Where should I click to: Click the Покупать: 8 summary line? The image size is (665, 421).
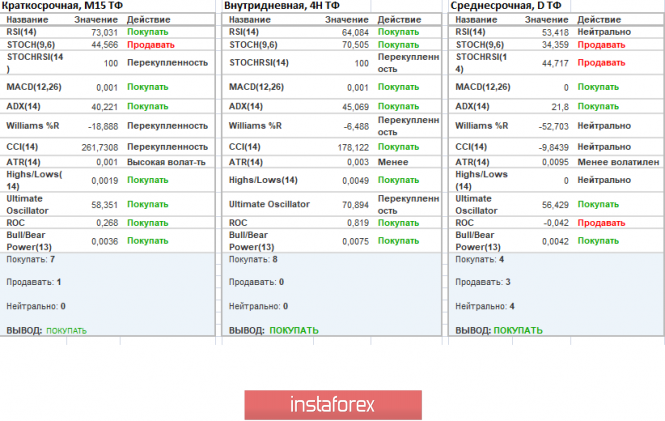(x=253, y=259)
